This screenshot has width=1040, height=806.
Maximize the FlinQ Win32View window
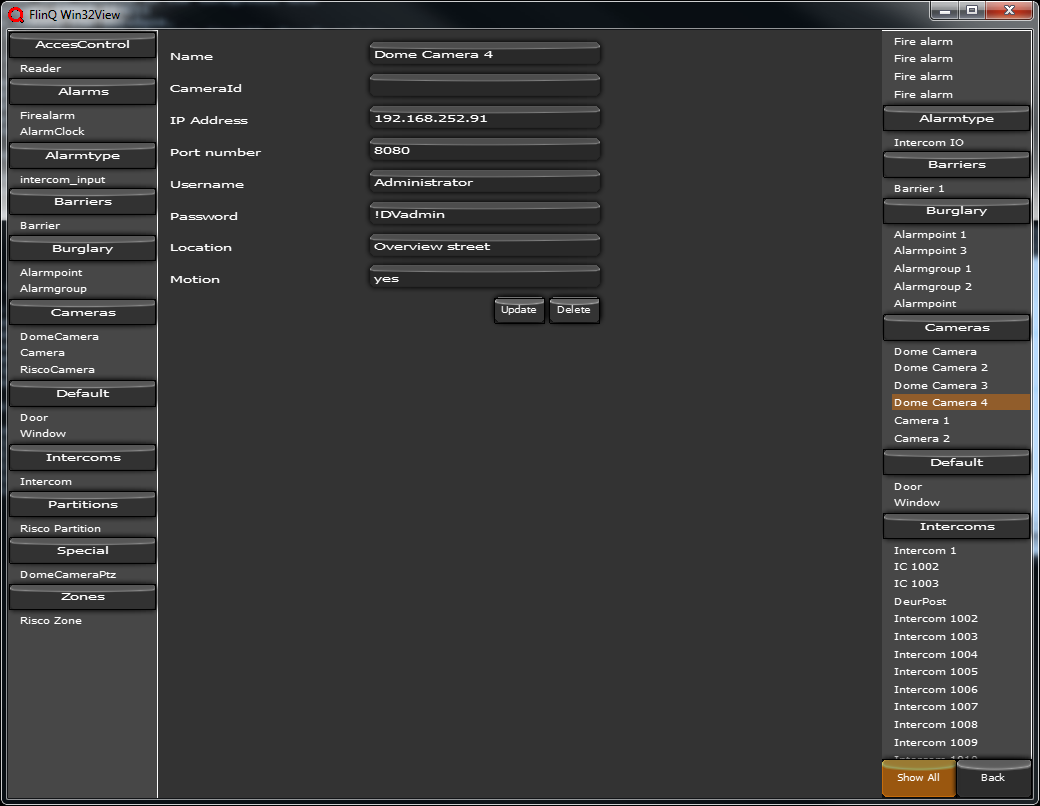[972, 11]
